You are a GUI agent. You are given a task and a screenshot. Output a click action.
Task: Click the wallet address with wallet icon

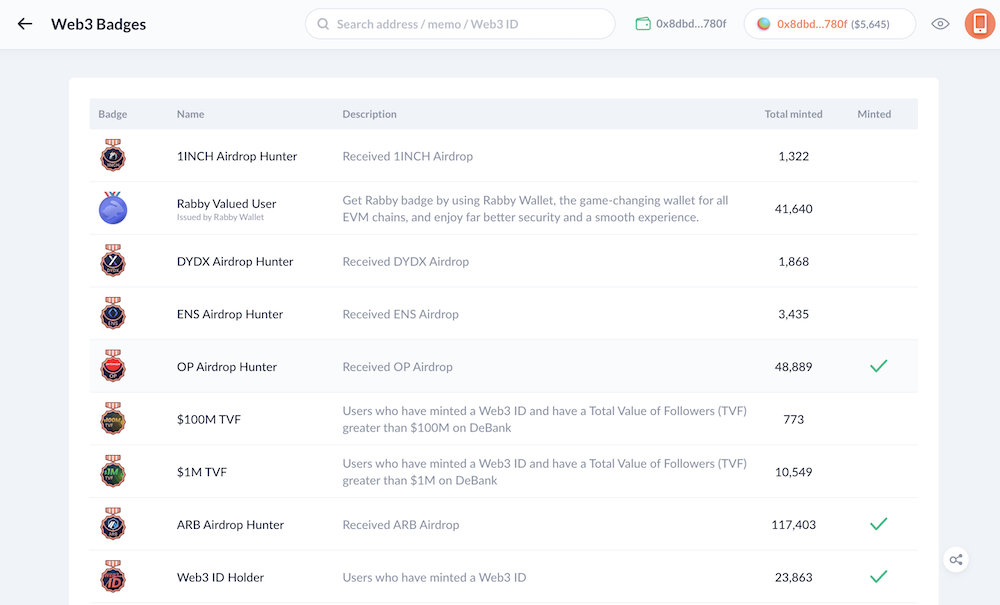click(x=681, y=24)
